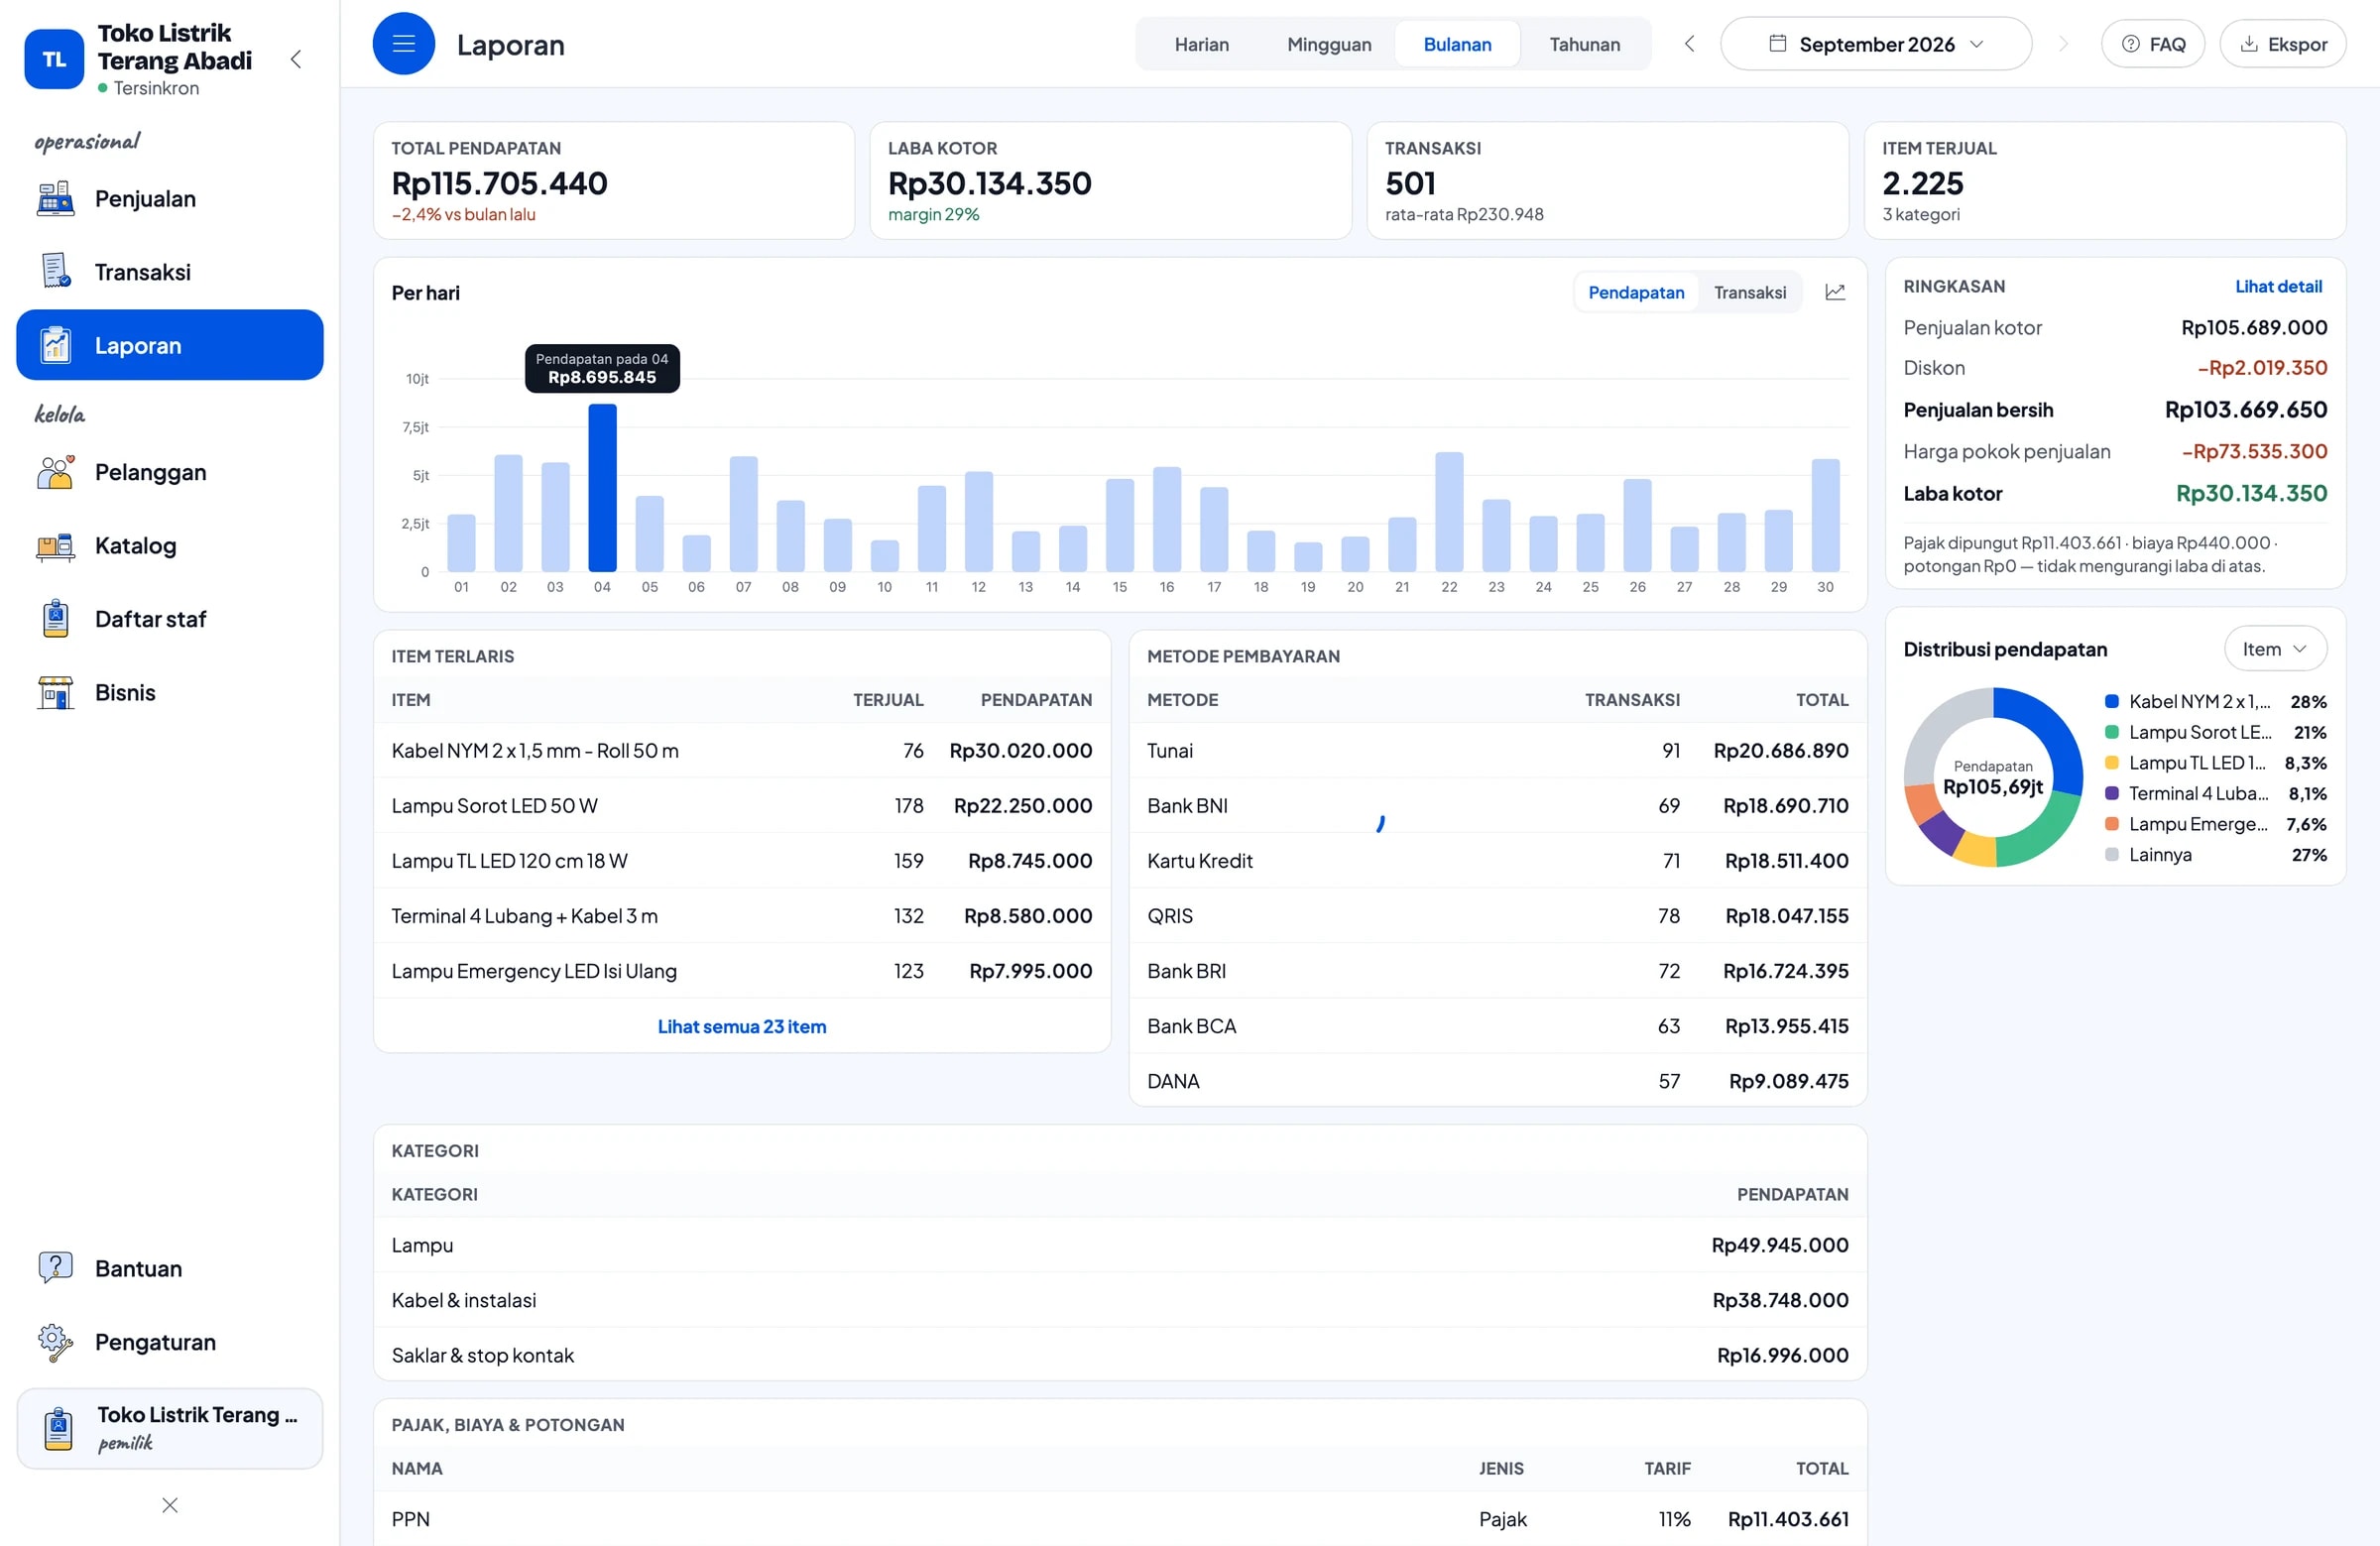Click the green Lampu Sorot legend swatch

(x=2112, y=732)
